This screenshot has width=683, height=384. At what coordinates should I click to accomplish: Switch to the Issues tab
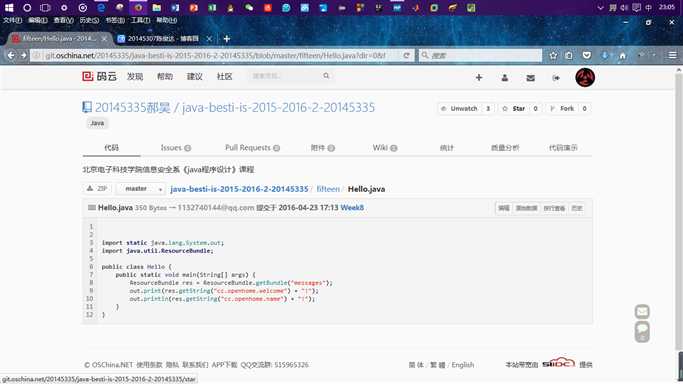(176, 148)
